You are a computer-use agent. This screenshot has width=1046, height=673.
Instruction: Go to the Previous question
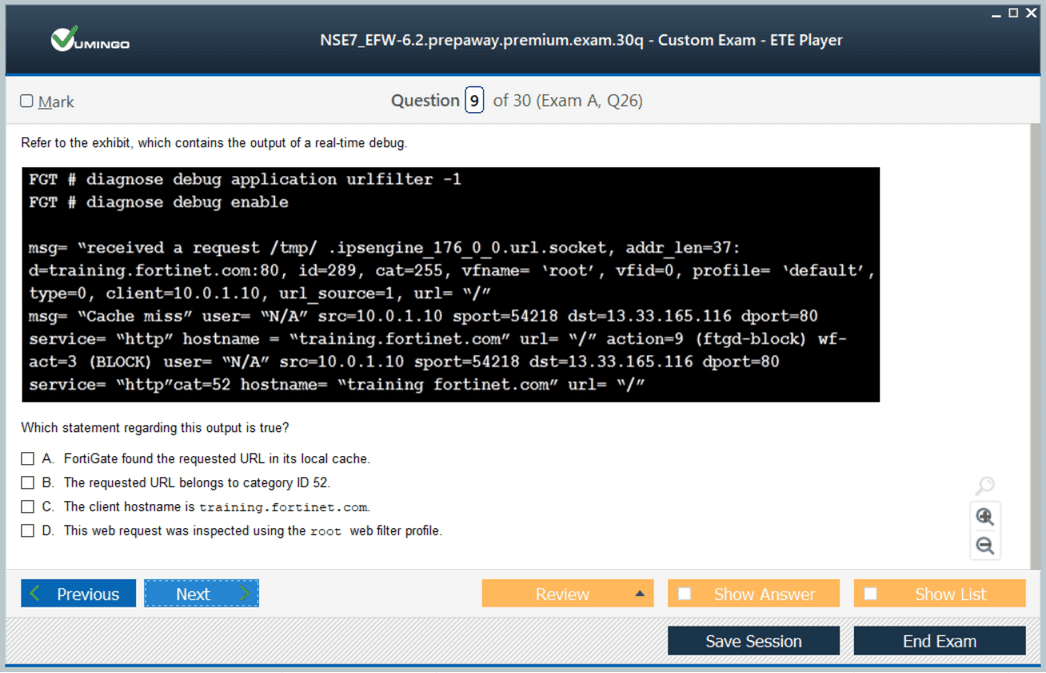point(79,594)
